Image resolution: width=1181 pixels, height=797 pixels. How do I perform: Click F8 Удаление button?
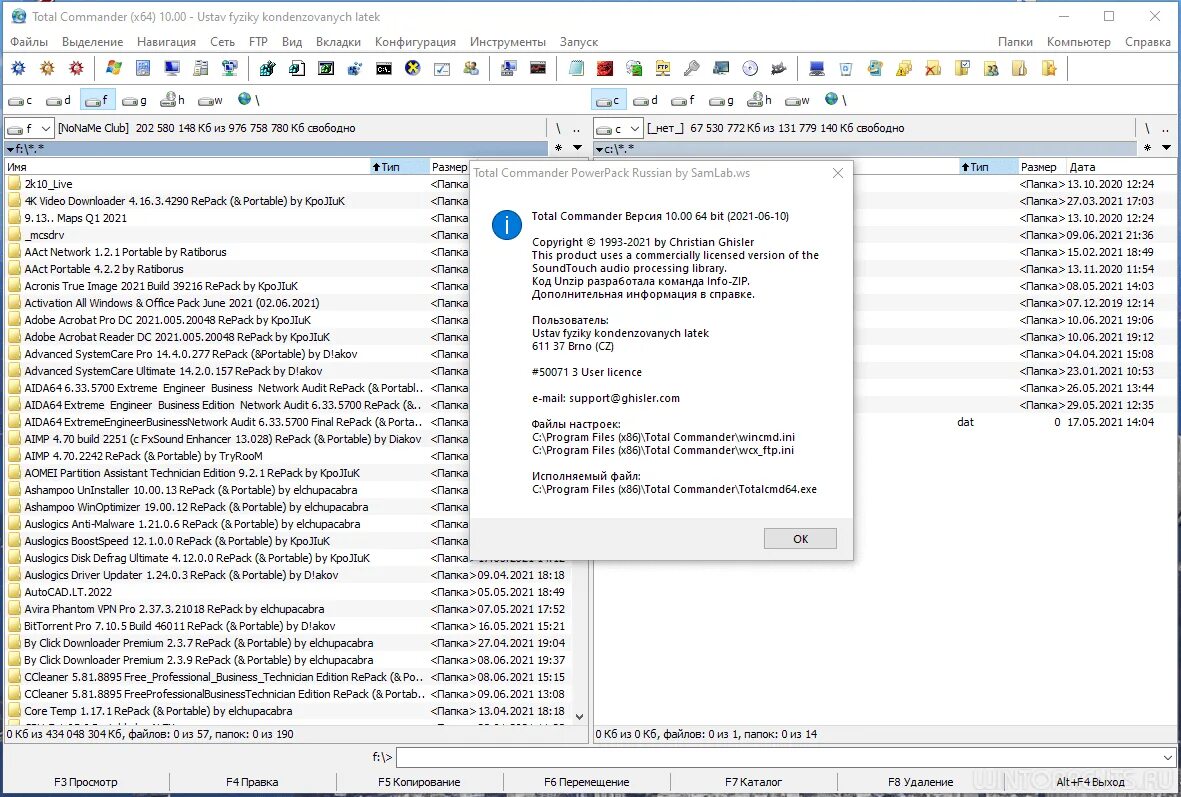(920, 782)
